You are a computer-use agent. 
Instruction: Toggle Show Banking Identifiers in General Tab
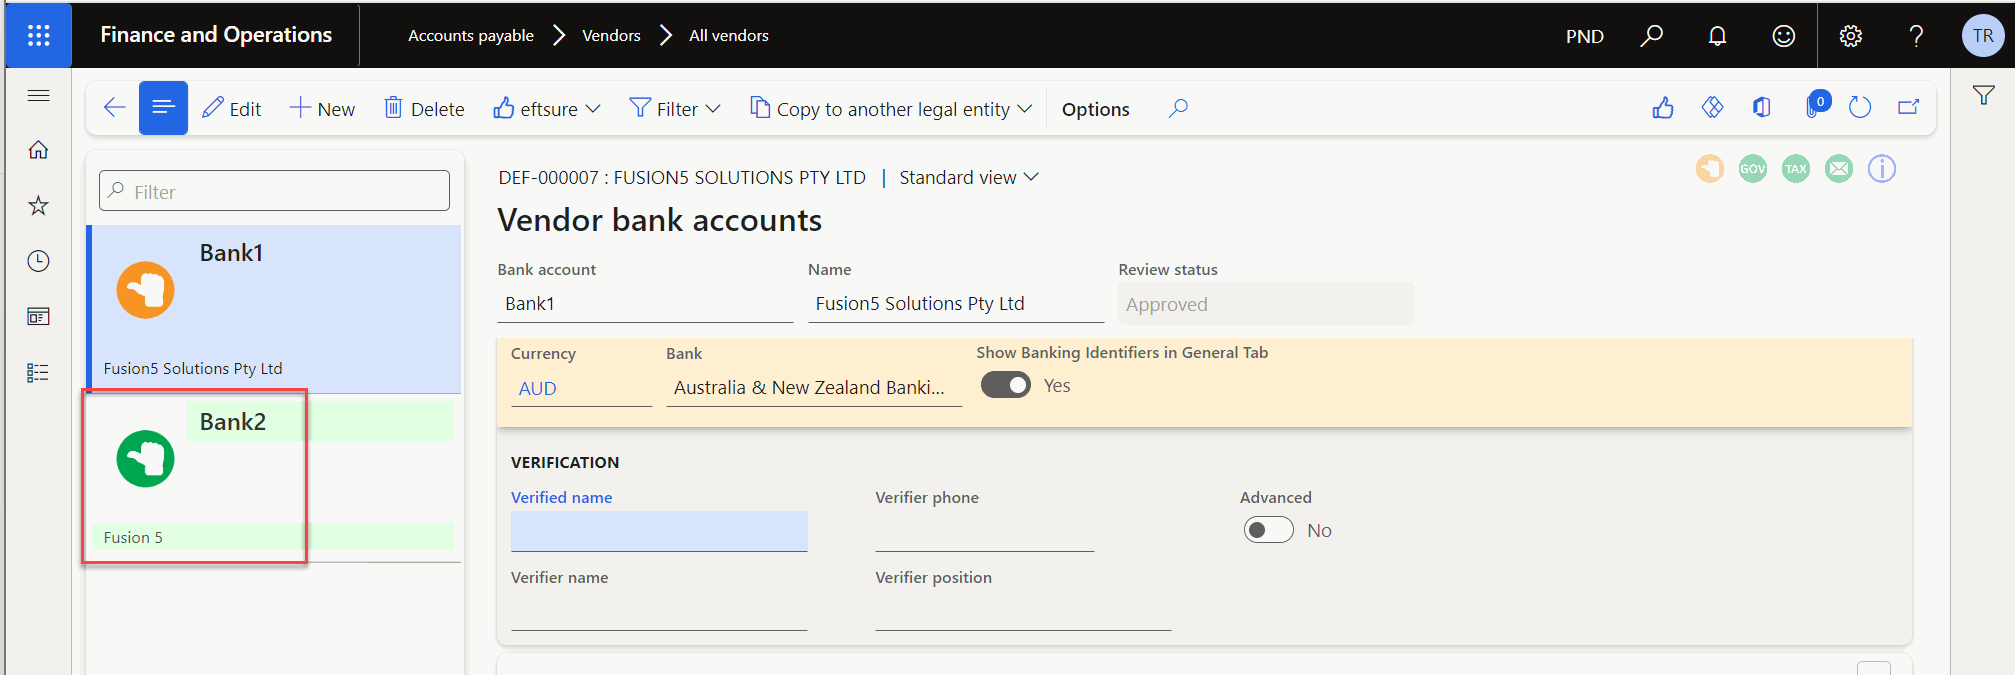[1005, 385]
